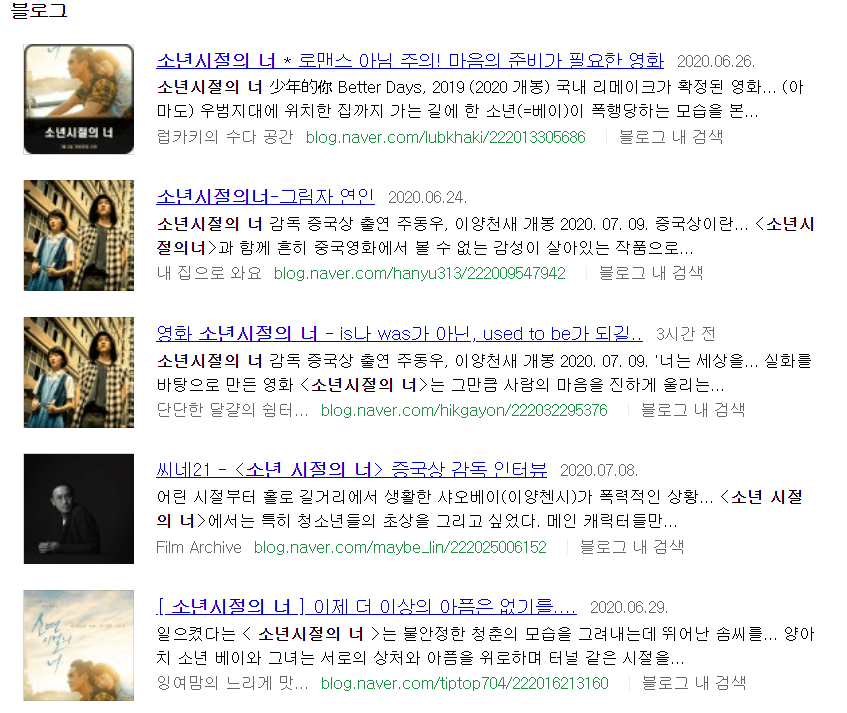Click the date 2020.07.08.

click(599, 470)
